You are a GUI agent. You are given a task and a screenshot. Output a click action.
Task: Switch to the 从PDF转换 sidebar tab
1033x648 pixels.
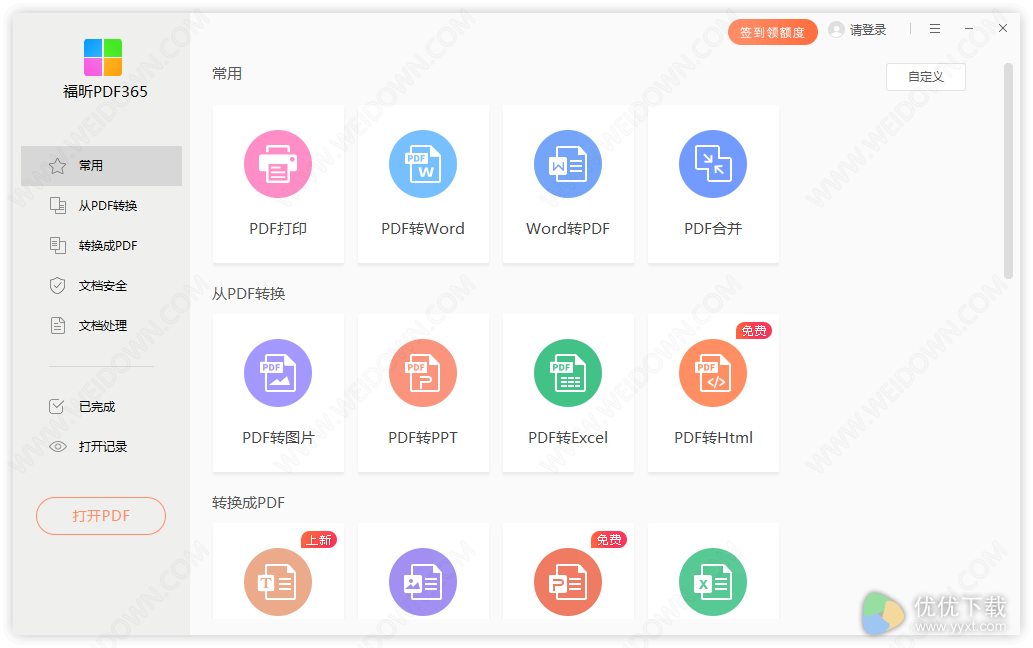pos(101,206)
